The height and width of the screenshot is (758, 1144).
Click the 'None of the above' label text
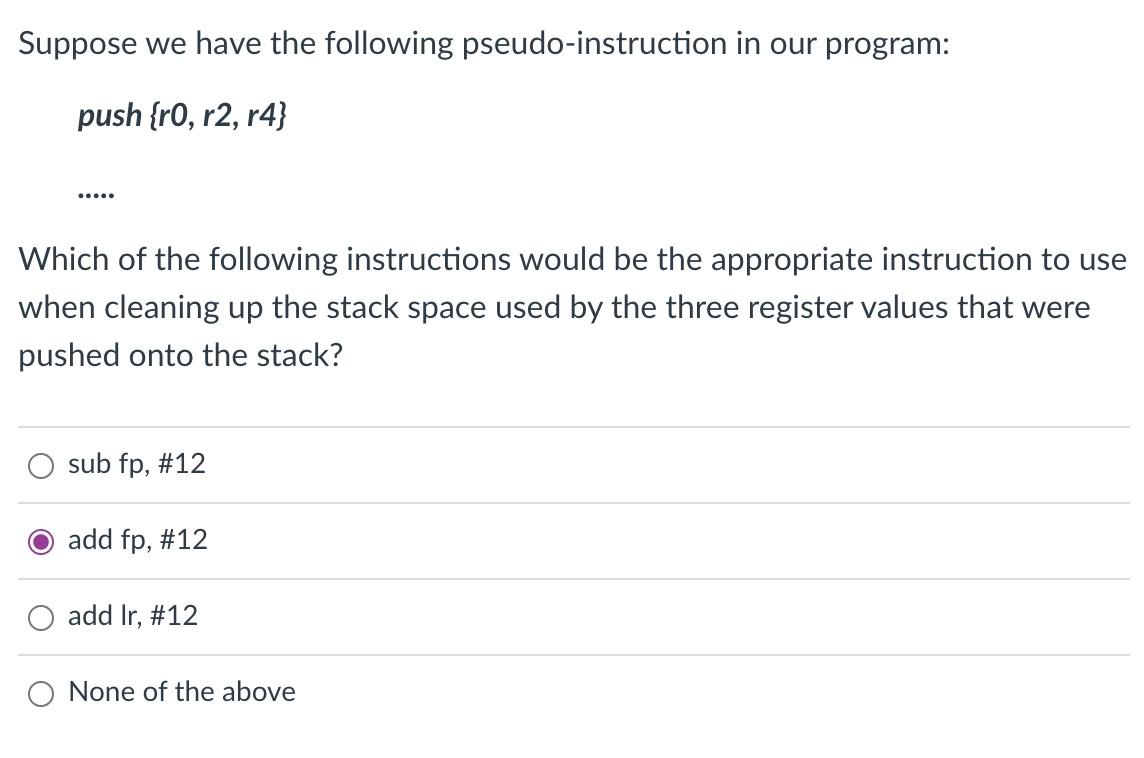click(181, 692)
